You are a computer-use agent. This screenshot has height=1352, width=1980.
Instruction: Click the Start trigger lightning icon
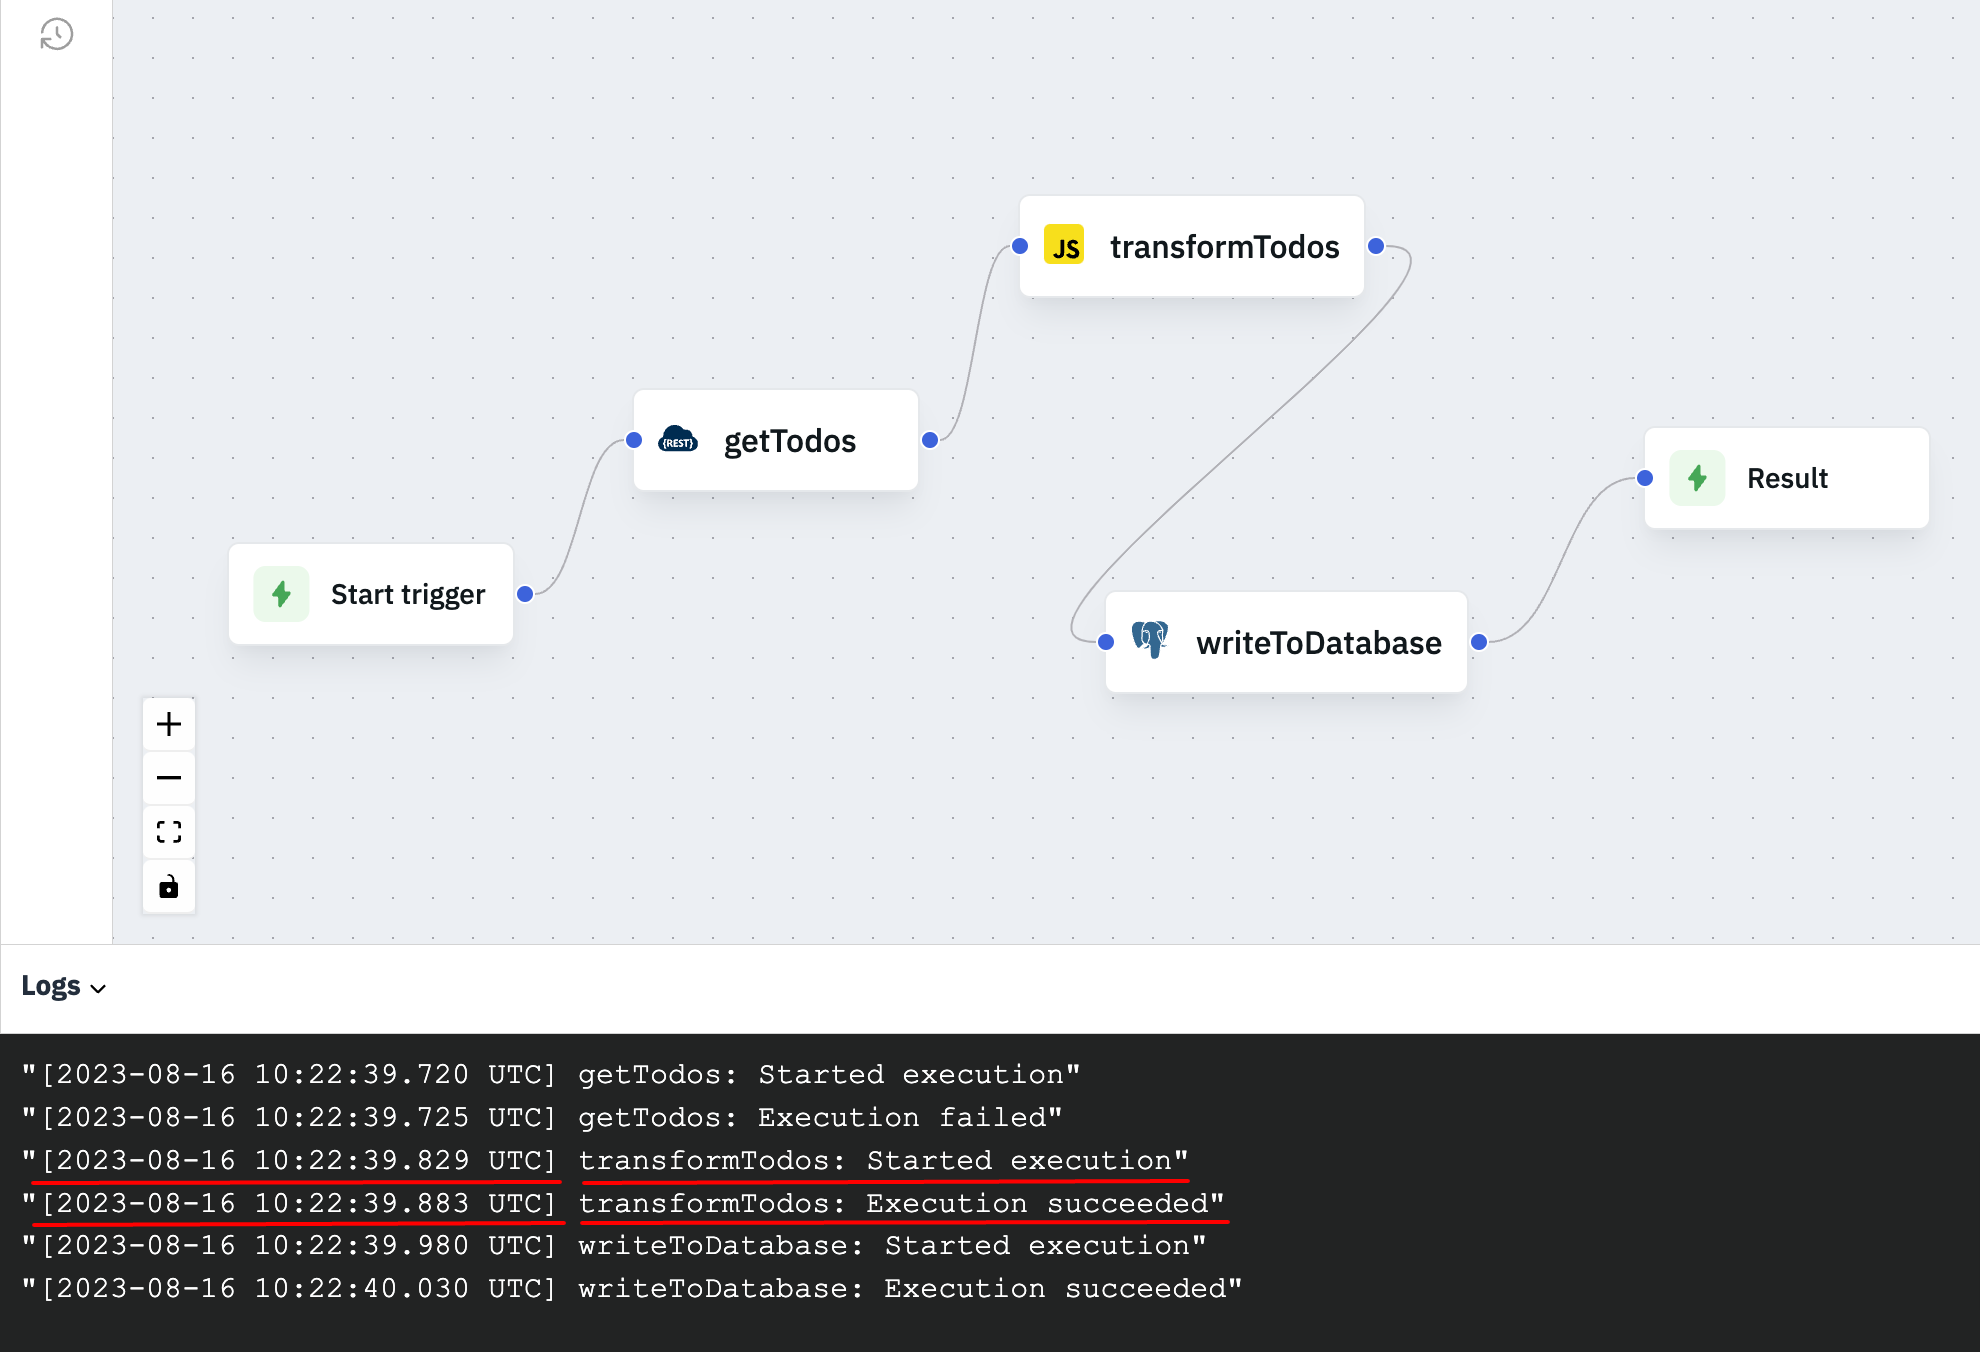click(281, 594)
